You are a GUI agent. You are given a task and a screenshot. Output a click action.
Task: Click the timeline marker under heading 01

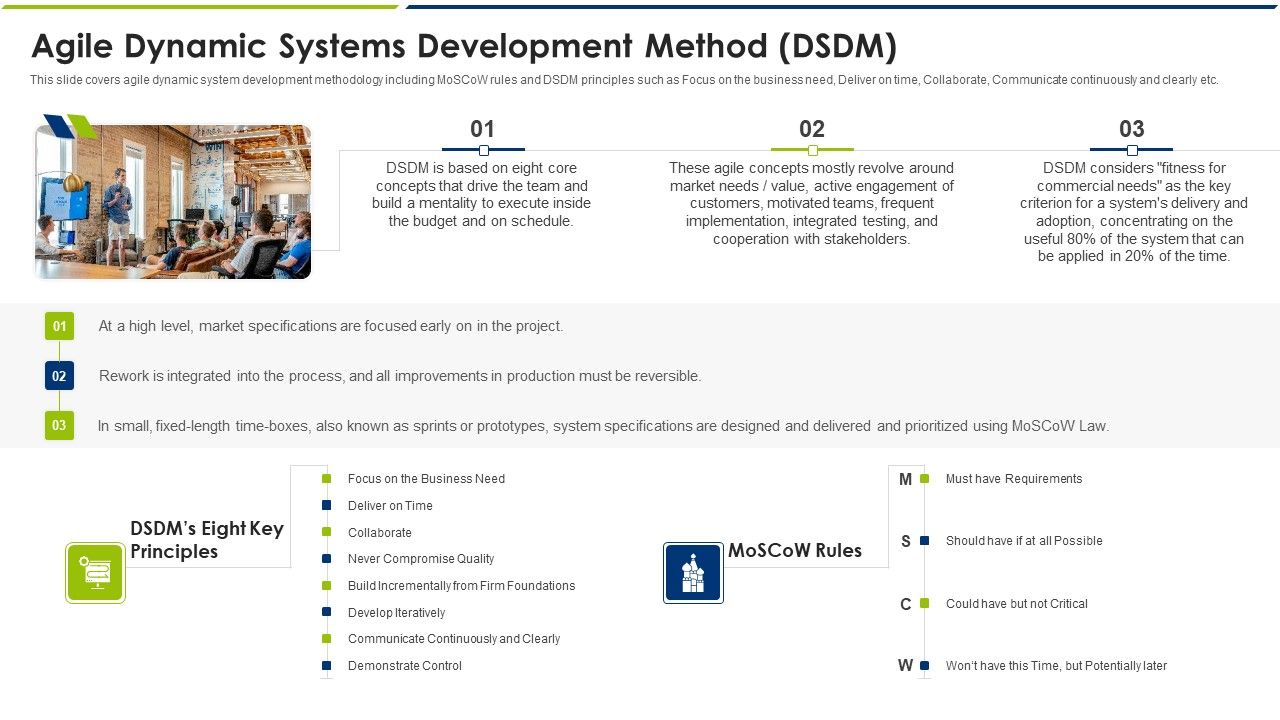[x=483, y=150]
